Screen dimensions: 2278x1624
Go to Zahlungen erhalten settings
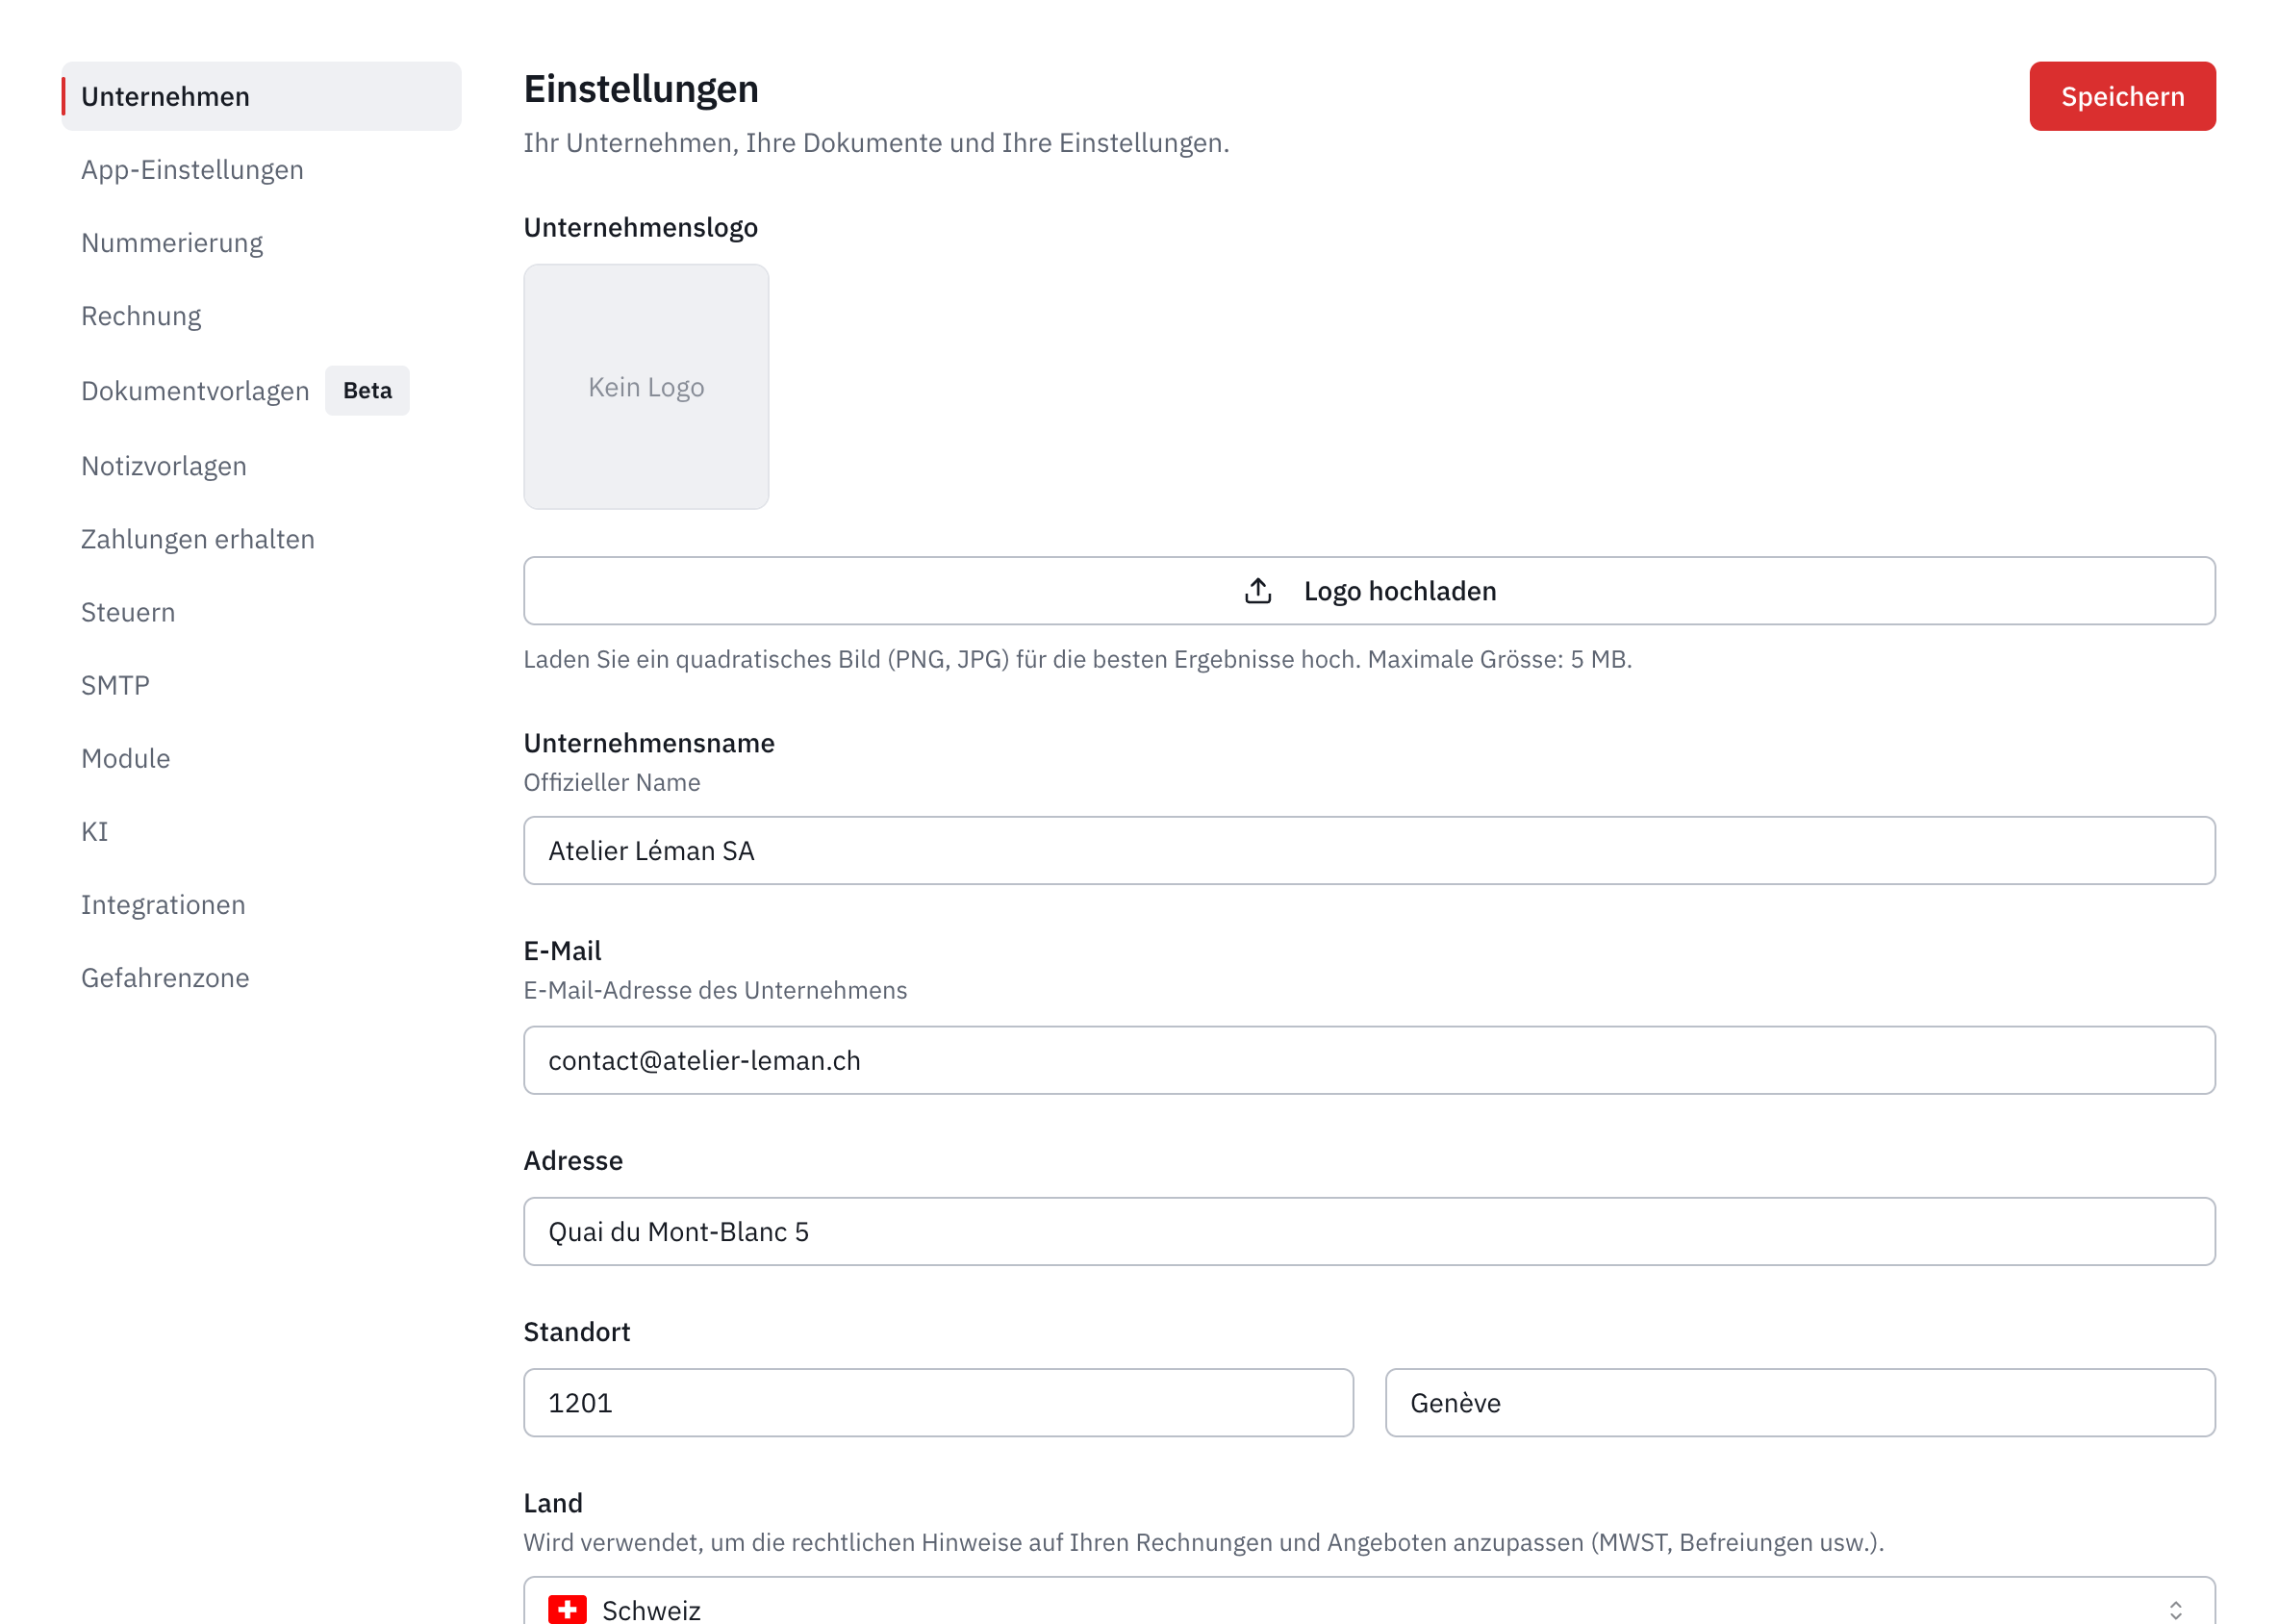click(x=198, y=539)
